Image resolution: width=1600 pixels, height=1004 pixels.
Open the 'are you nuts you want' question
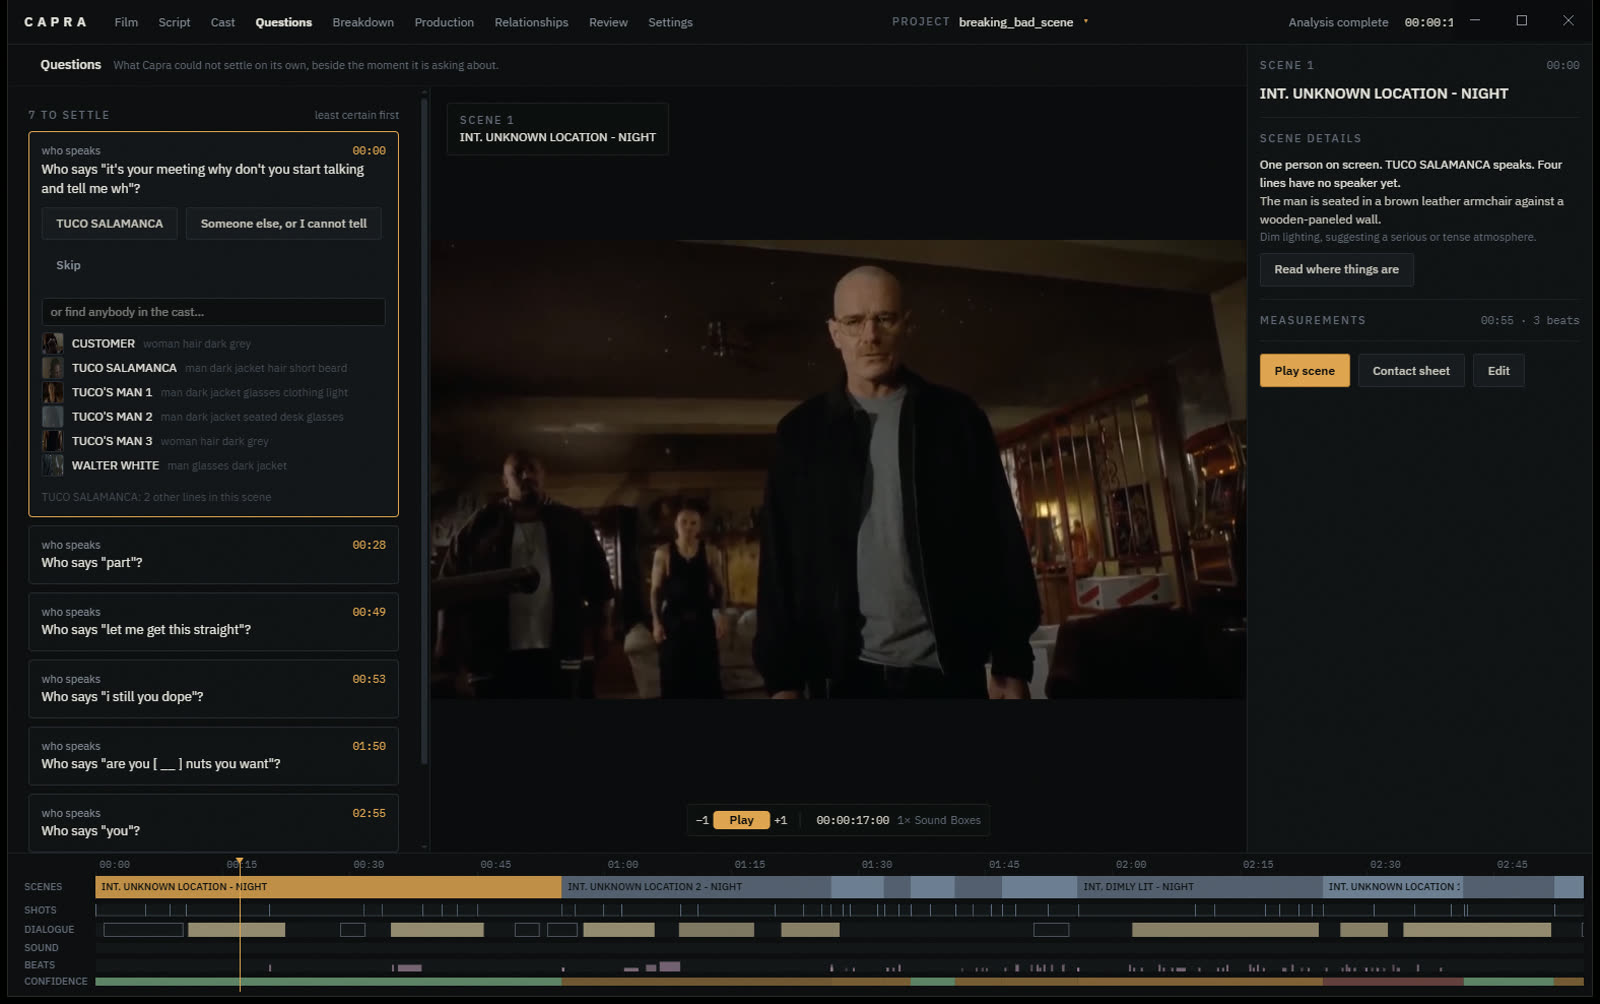(x=213, y=756)
